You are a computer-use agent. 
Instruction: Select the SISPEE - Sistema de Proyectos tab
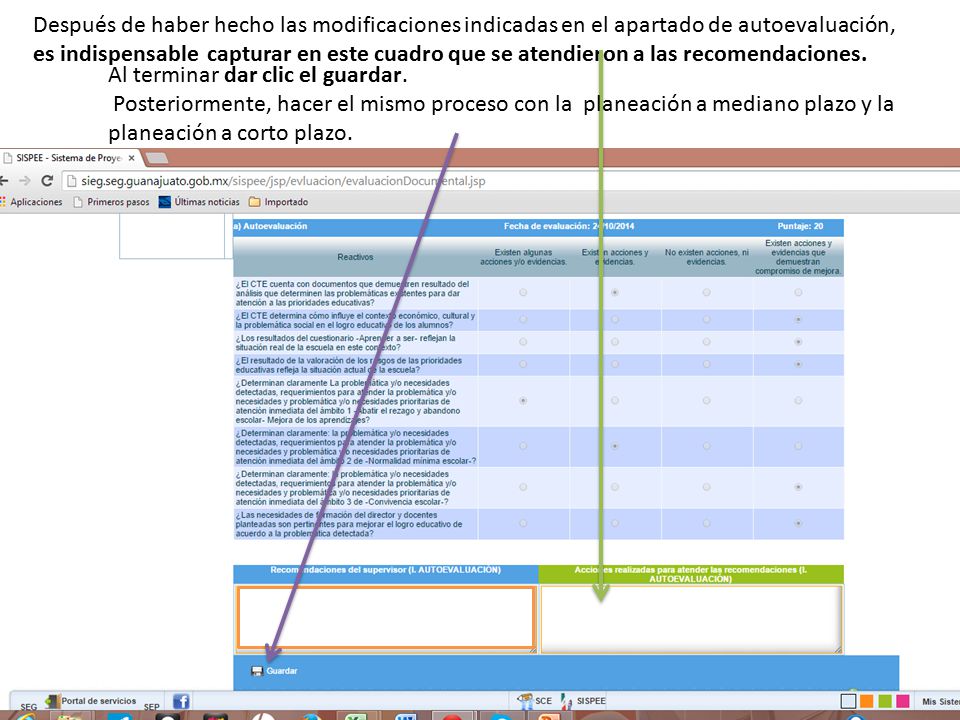click(x=69, y=158)
